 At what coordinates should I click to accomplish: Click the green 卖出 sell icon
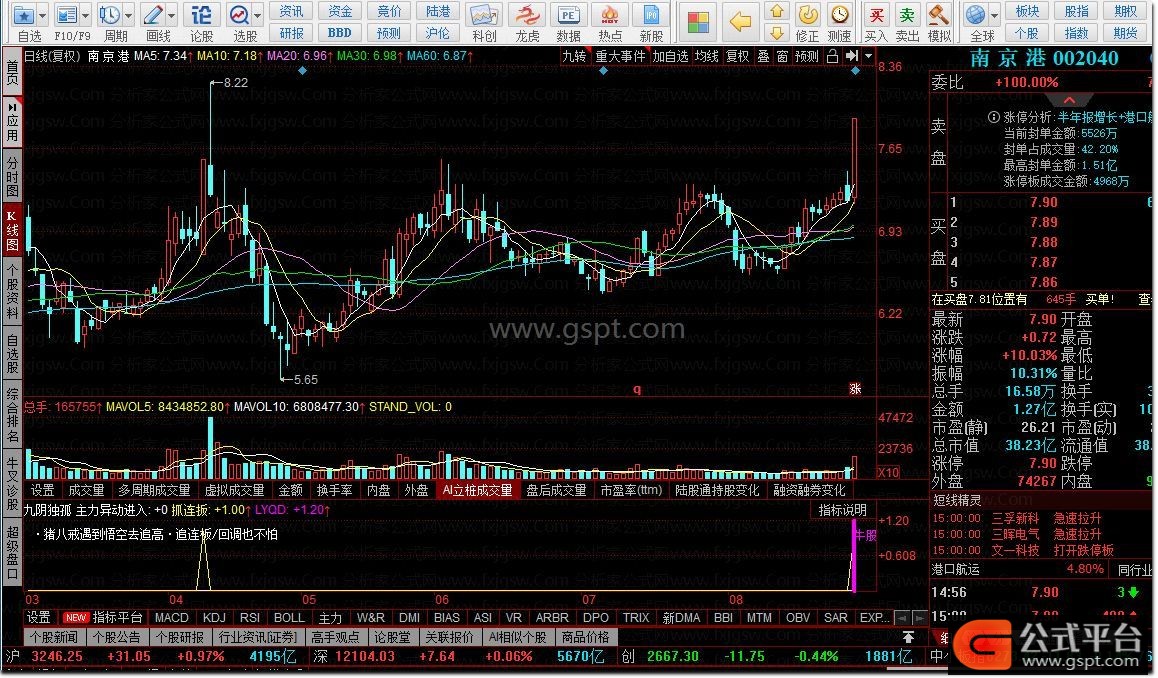[x=907, y=15]
